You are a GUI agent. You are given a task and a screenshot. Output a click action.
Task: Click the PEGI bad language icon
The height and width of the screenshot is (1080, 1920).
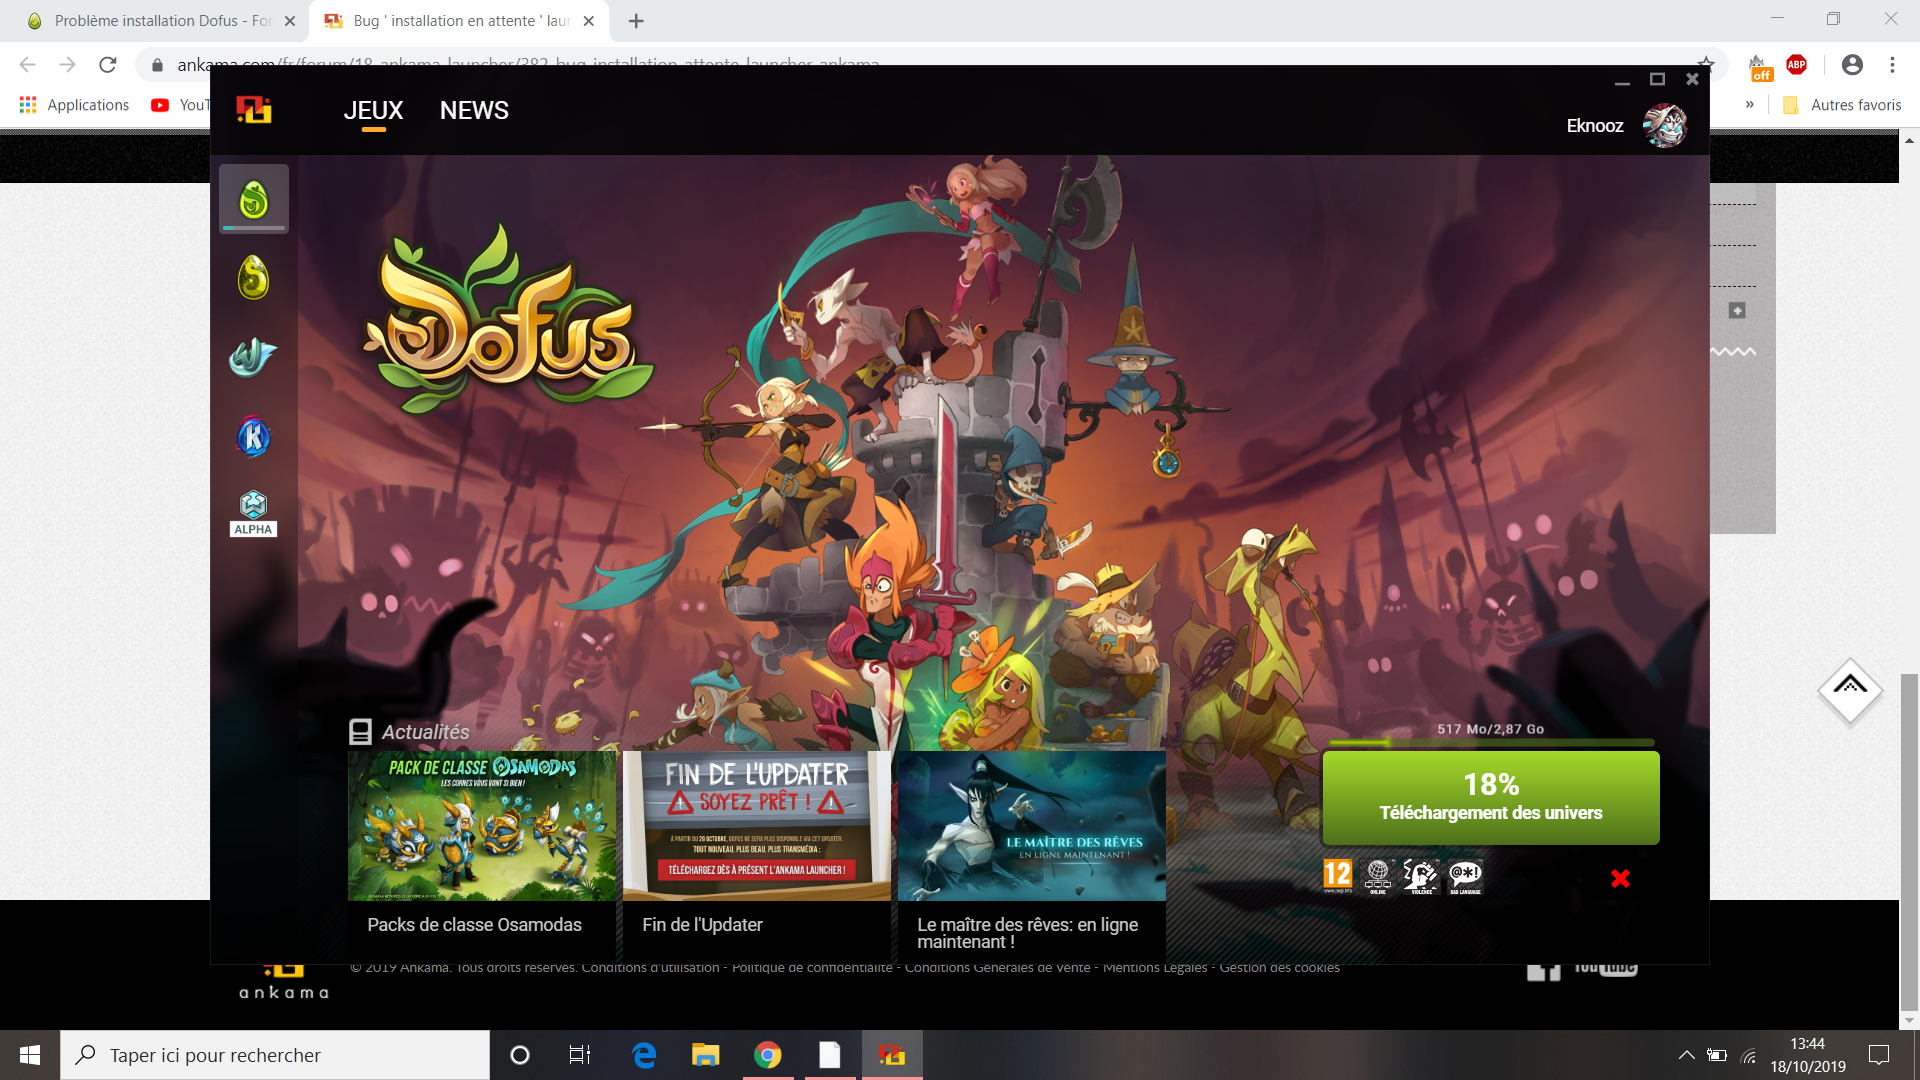(1465, 876)
